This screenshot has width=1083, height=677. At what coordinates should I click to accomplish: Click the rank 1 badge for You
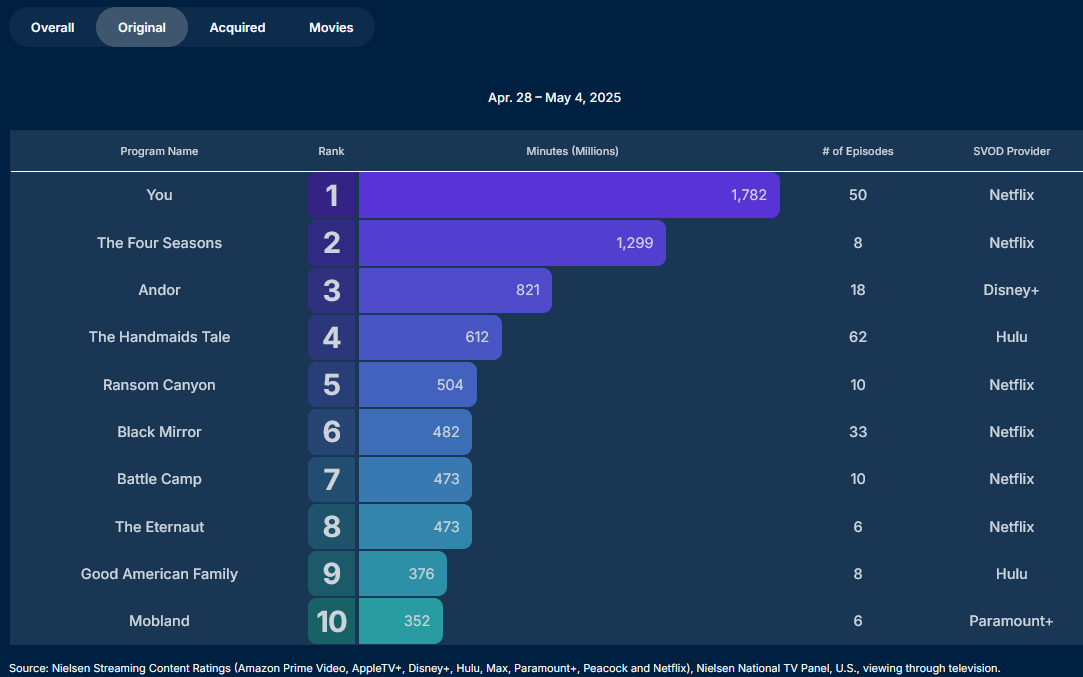pyautogui.click(x=332, y=195)
